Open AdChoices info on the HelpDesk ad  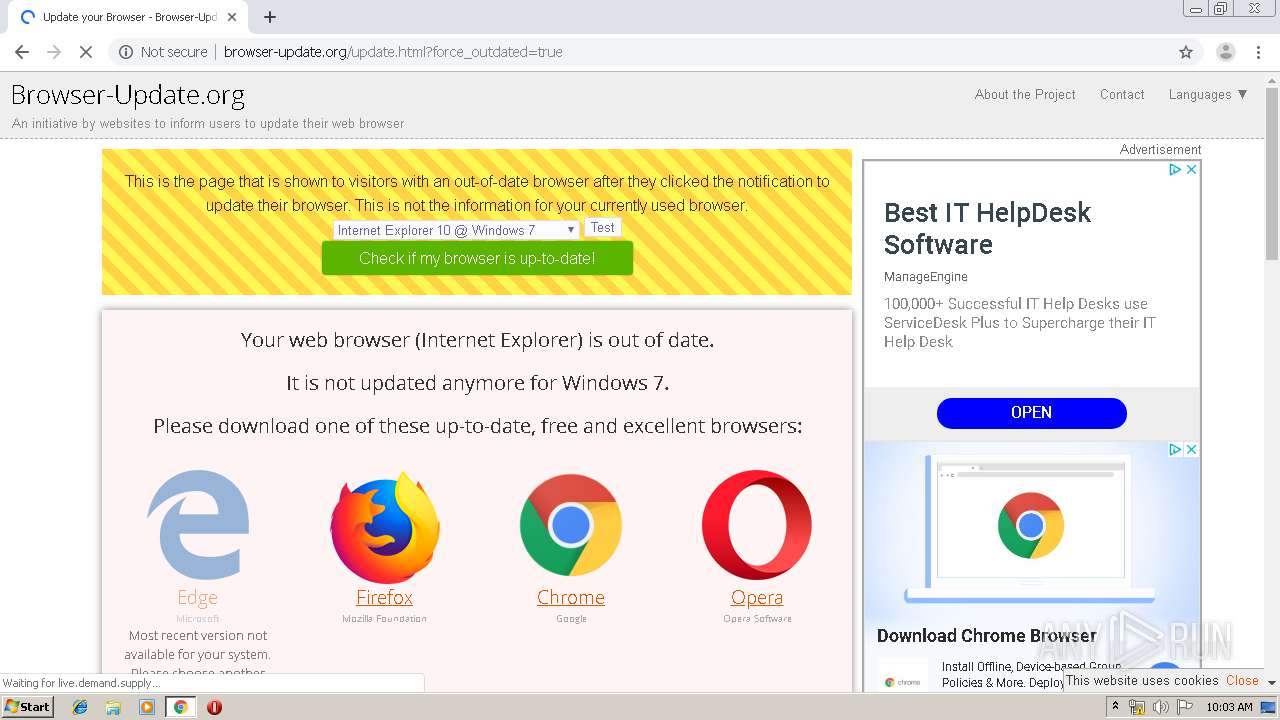(1176, 170)
